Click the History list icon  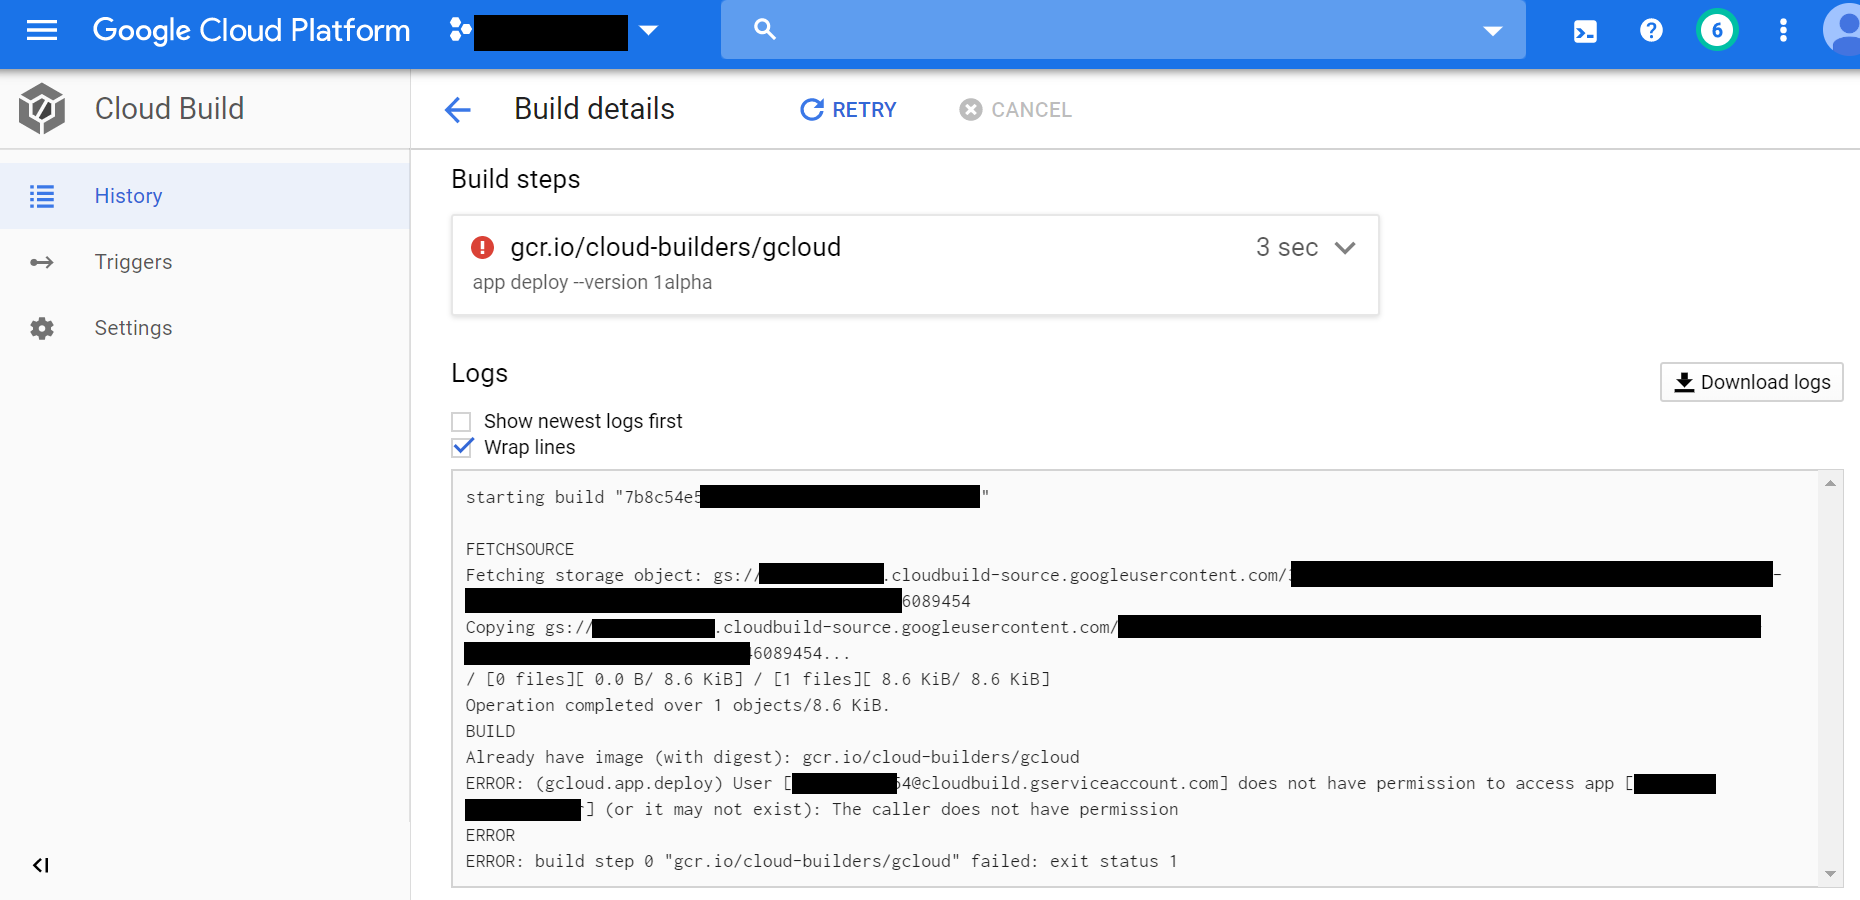(42, 196)
